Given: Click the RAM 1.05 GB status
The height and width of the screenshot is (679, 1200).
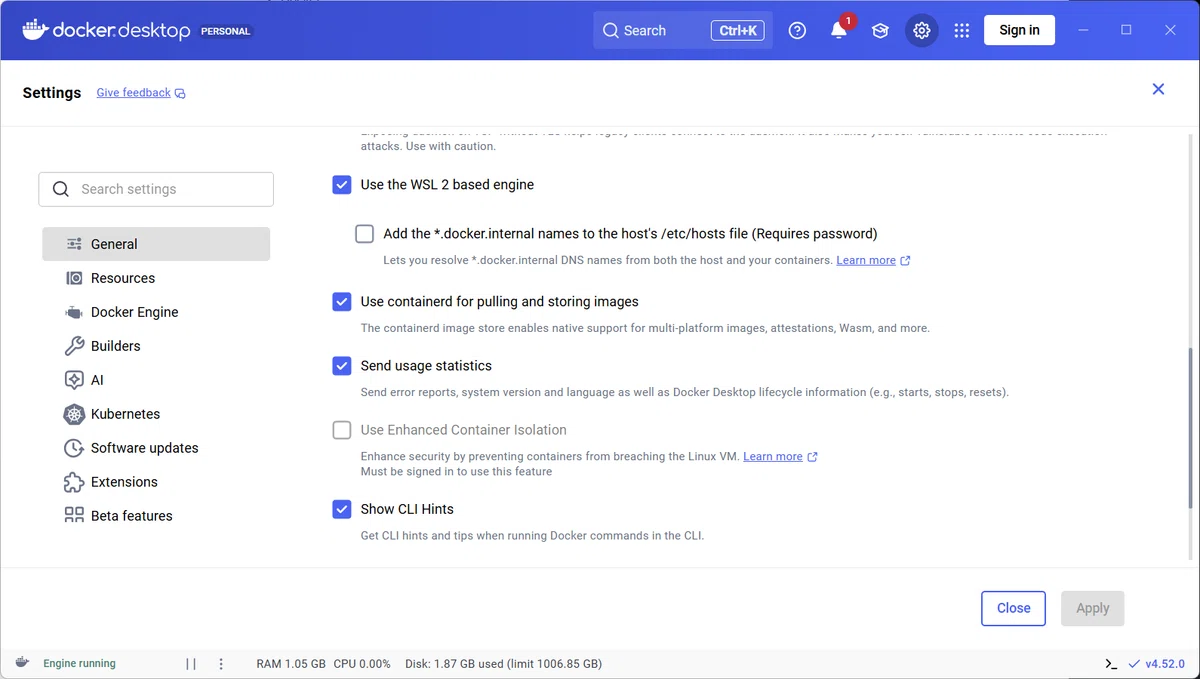Looking at the screenshot, I should click(291, 663).
